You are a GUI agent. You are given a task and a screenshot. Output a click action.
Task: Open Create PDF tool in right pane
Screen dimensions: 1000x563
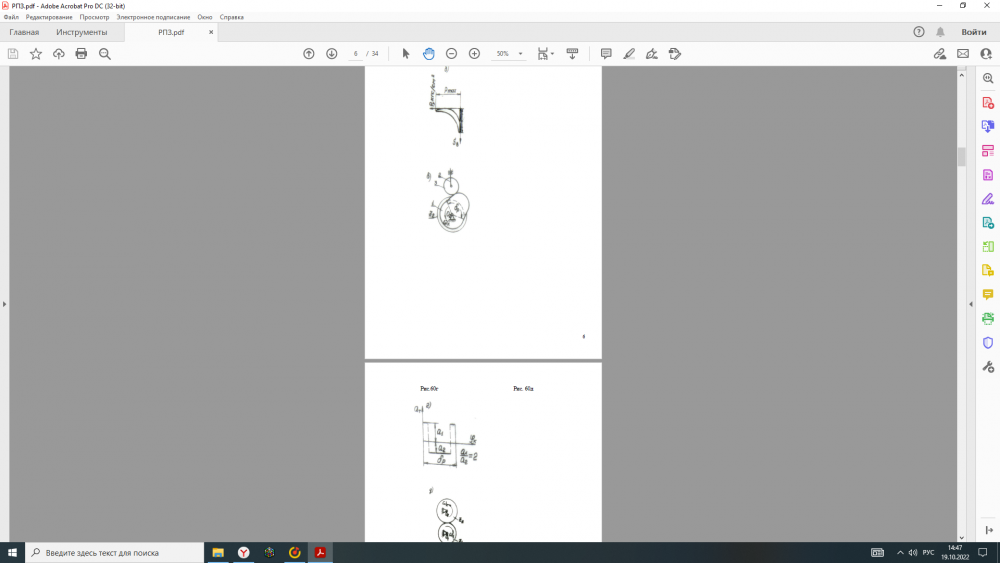(x=988, y=103)
